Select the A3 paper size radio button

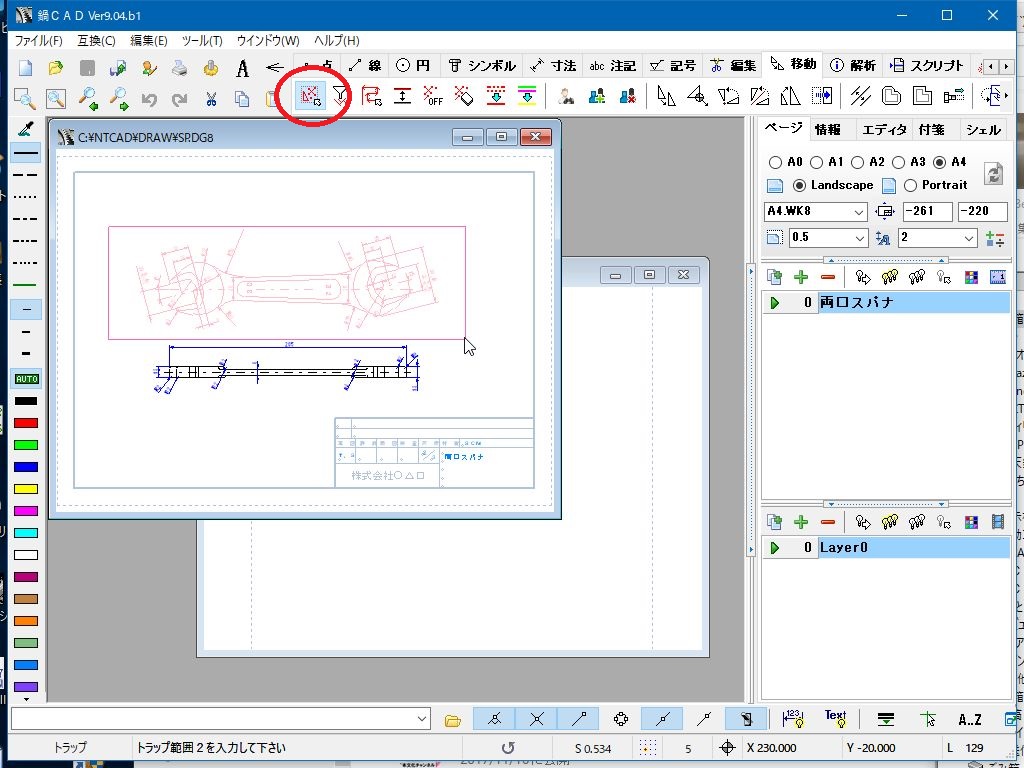point(898,162)
